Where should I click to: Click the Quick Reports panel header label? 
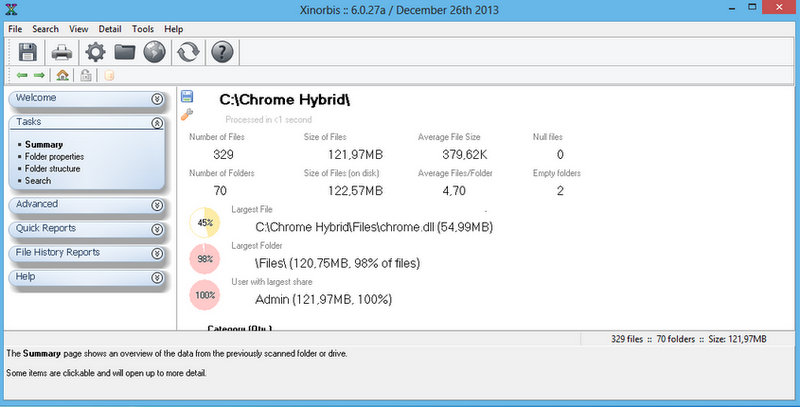coord(45,228)
